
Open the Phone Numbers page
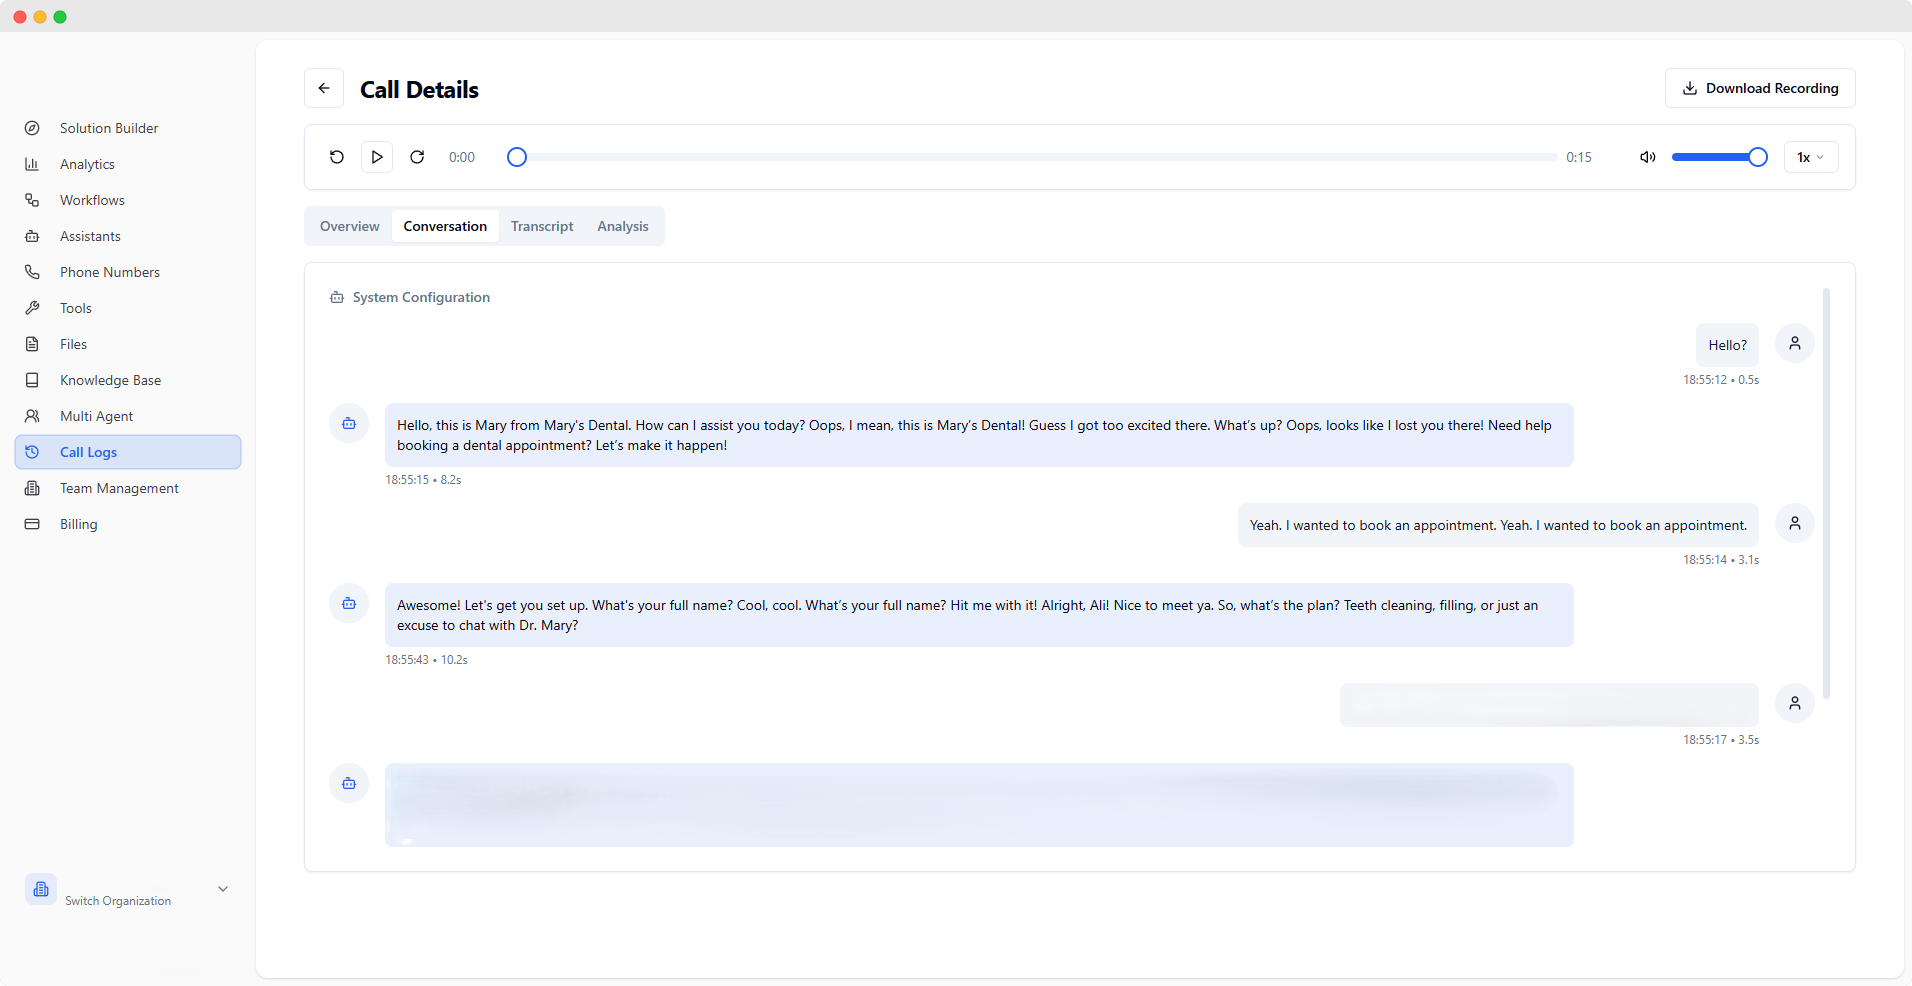coord(109,271)
